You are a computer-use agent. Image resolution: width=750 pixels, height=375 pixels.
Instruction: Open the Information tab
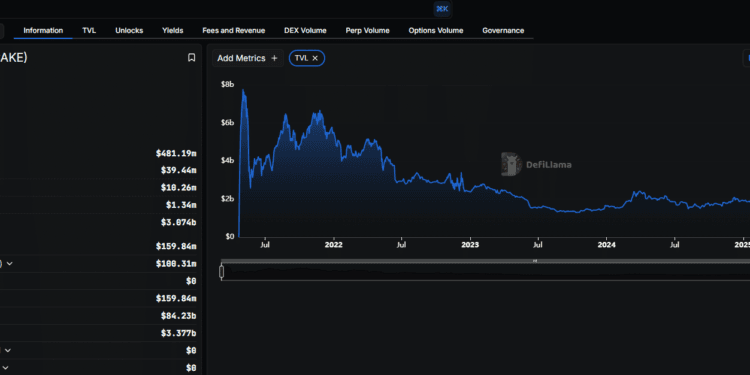click(43, 31)
